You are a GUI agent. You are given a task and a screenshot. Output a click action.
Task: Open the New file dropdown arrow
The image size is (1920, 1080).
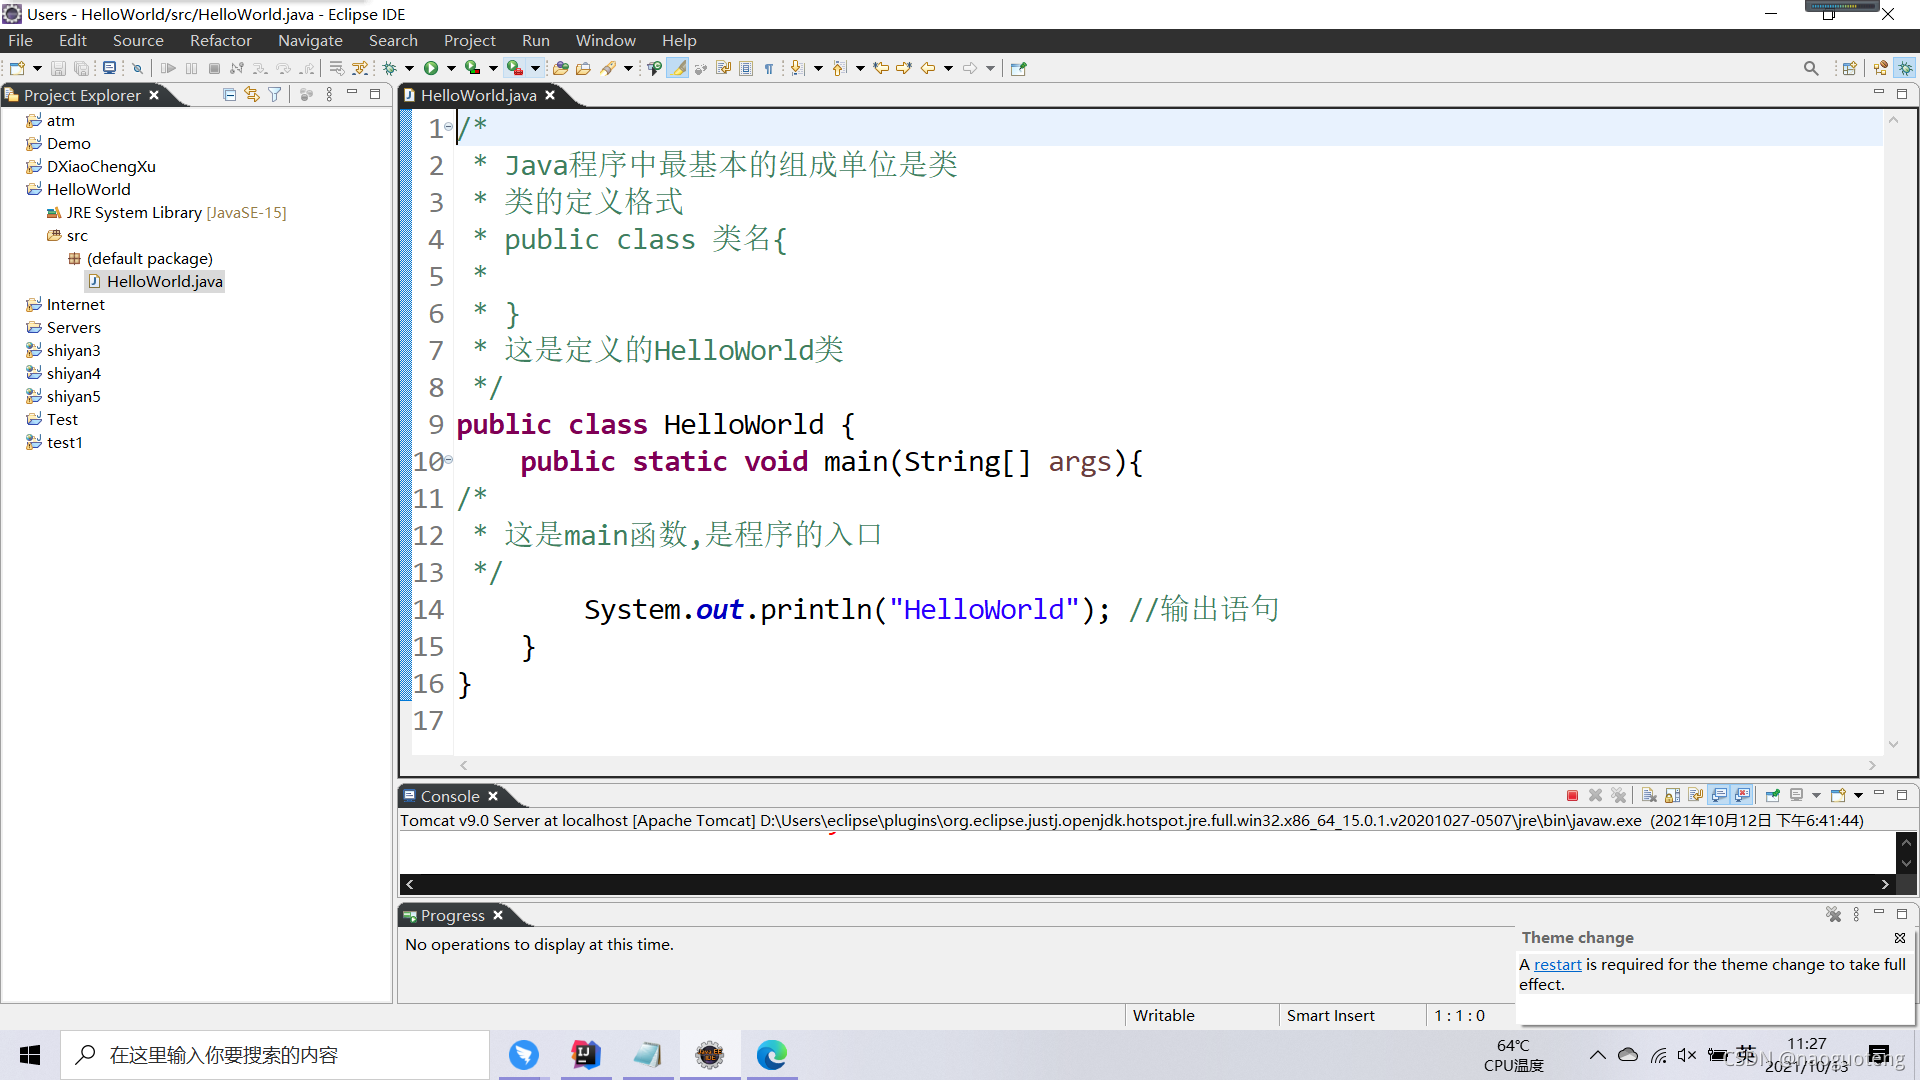(38, 68)
